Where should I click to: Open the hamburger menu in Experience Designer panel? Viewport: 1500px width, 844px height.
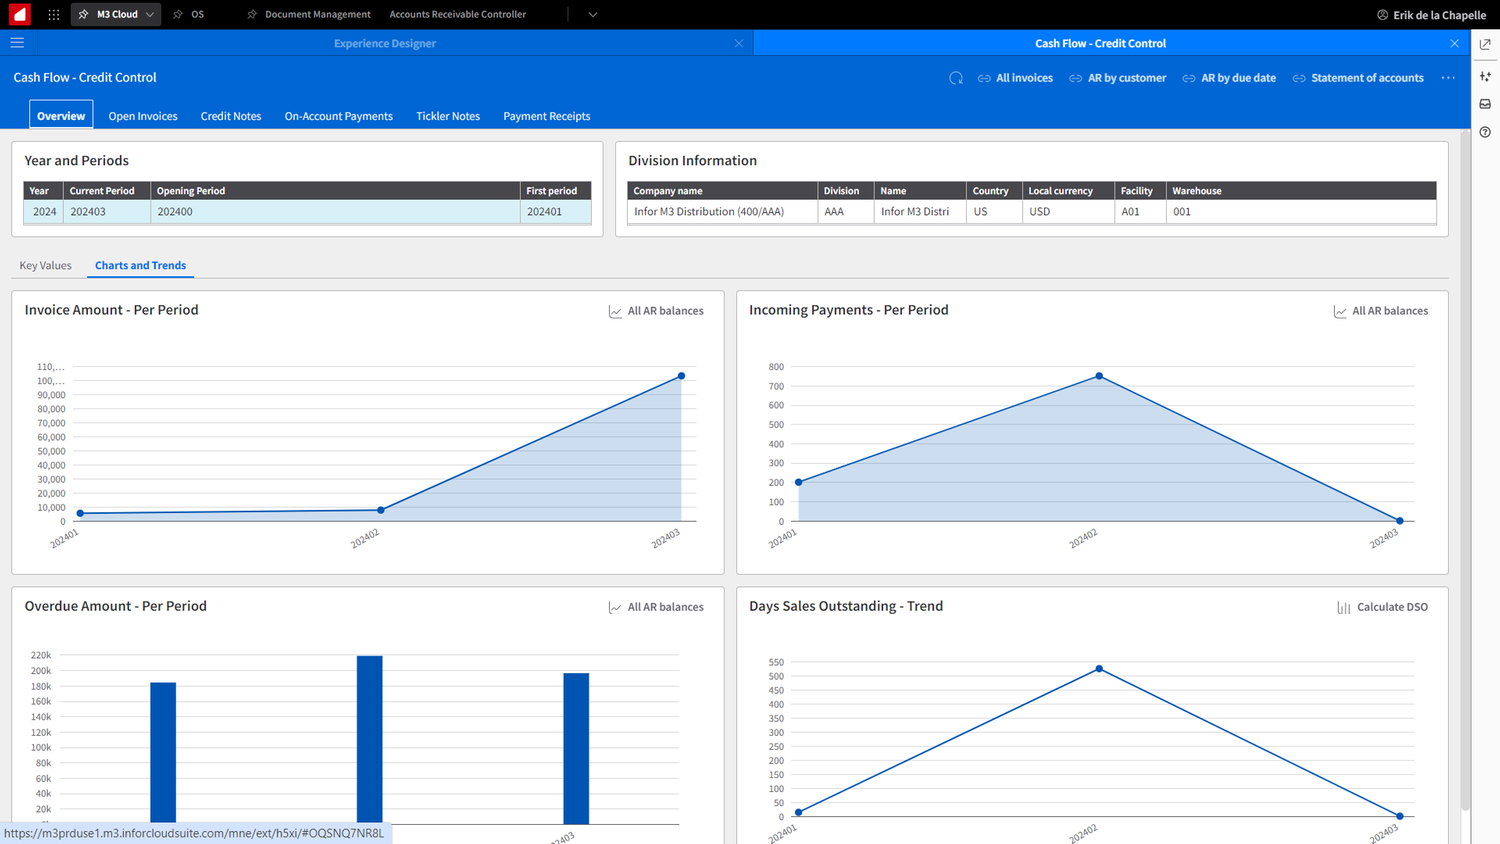17,42
